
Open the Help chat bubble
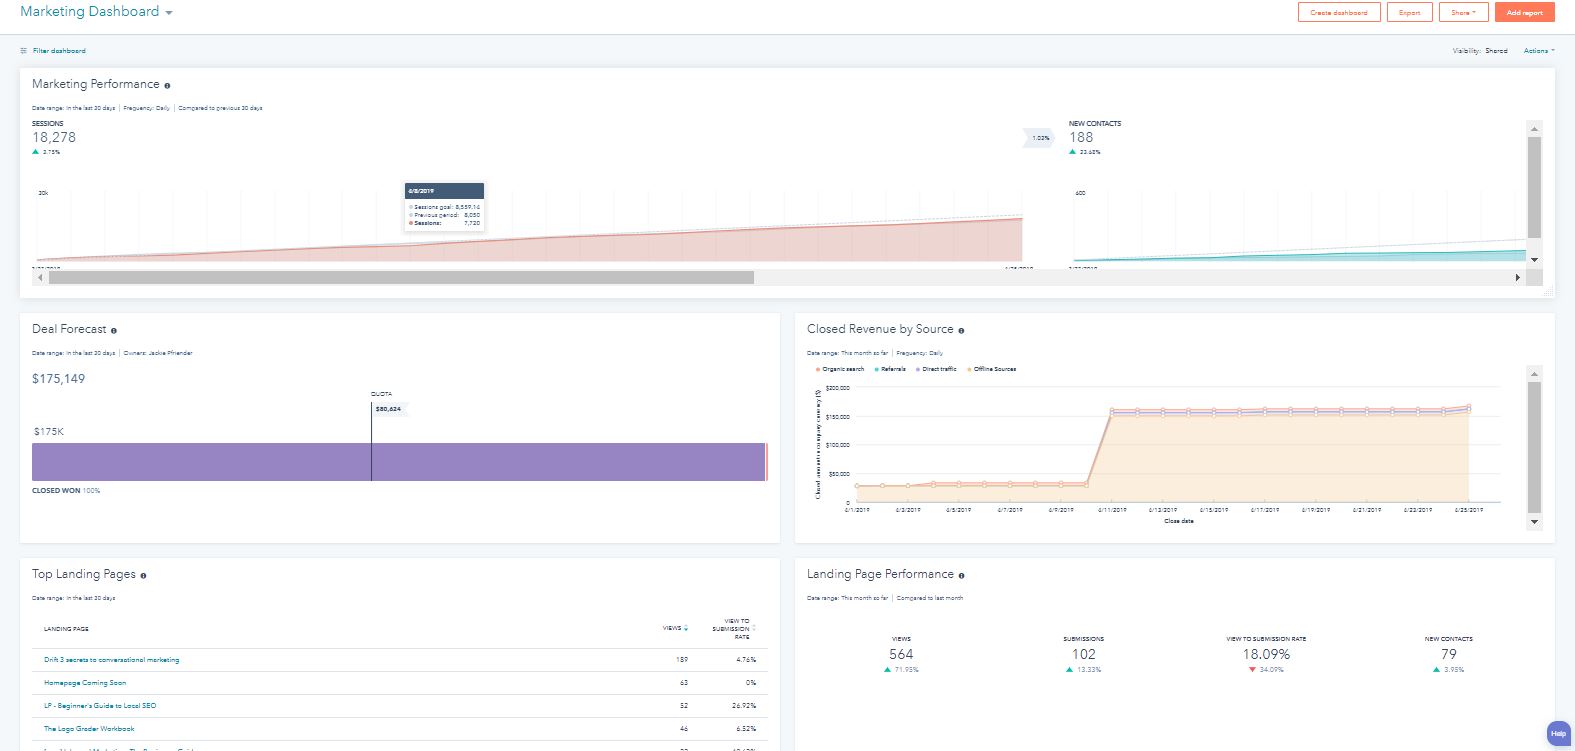1558,733
